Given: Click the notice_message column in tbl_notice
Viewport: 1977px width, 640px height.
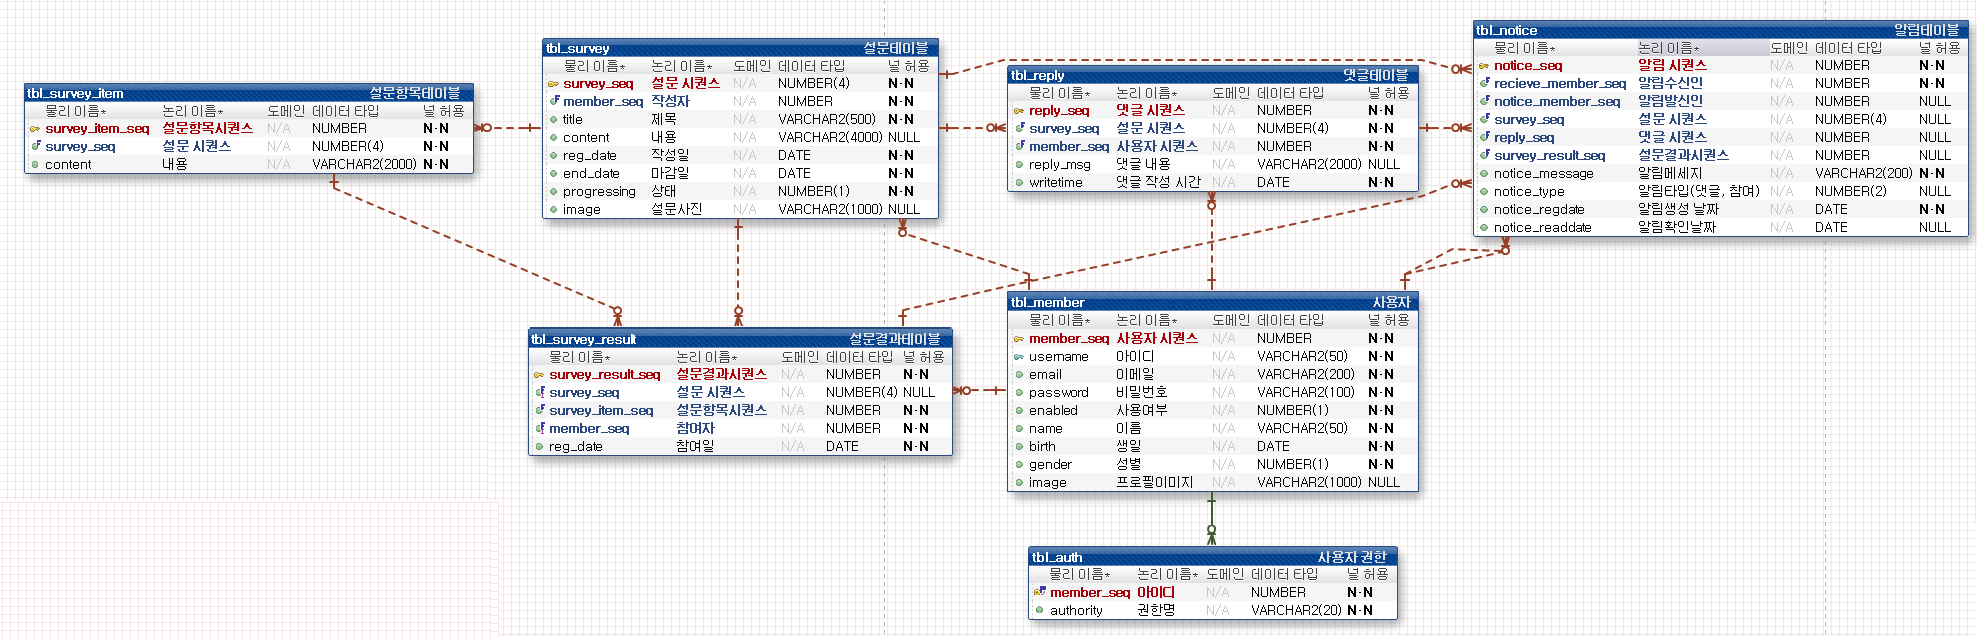Looking at the screenshot, I should coord(1720,173).
